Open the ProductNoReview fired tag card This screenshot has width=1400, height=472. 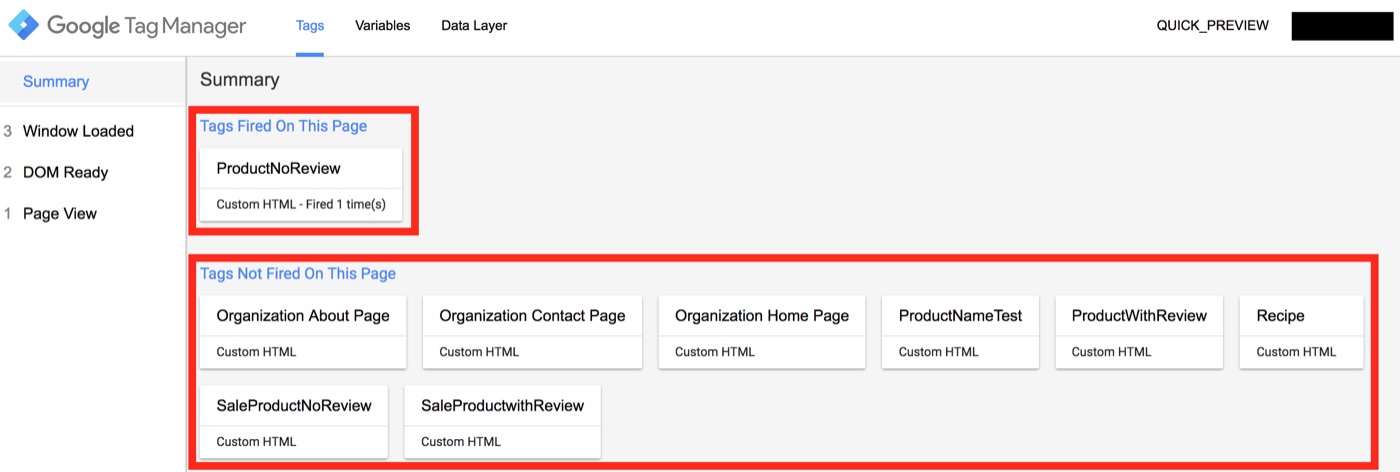[301, 185]
